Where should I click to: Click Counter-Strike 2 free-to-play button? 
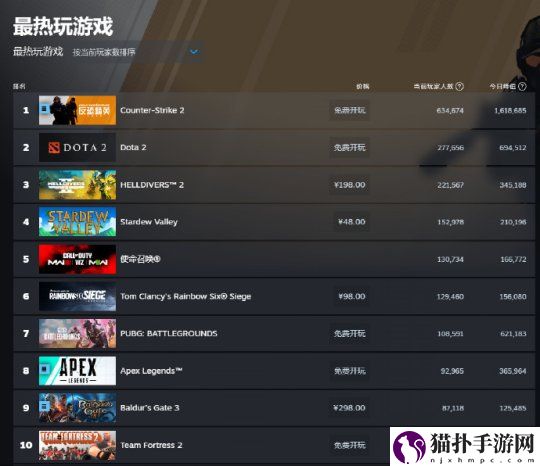(x=350, y=110)
